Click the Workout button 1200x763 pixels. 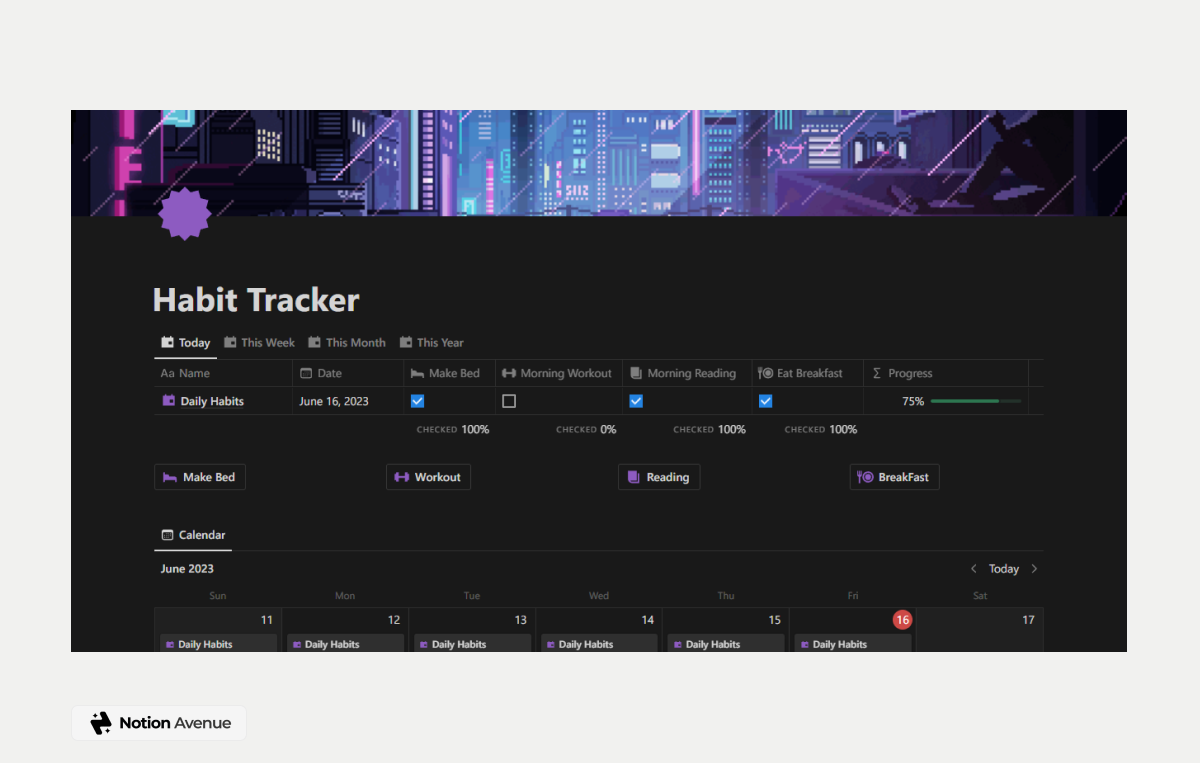coord(428,477)
